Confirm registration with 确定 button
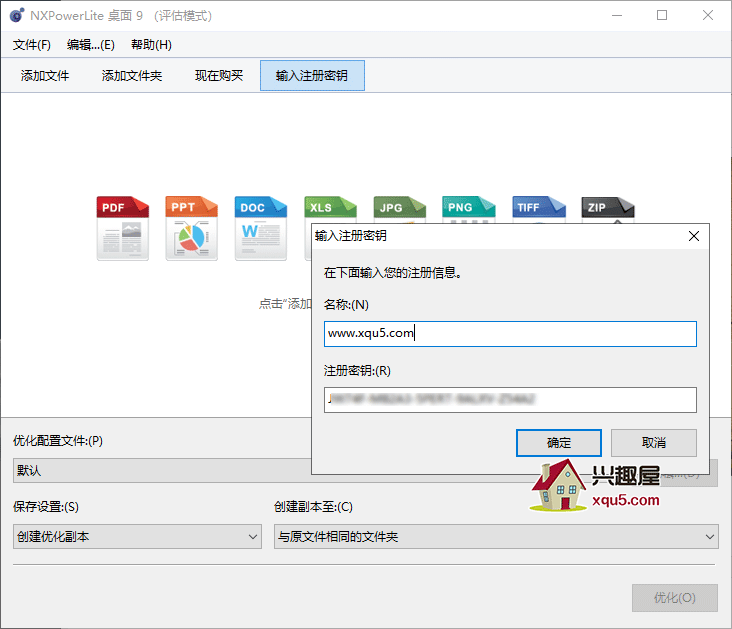 (x=559, y=443)
